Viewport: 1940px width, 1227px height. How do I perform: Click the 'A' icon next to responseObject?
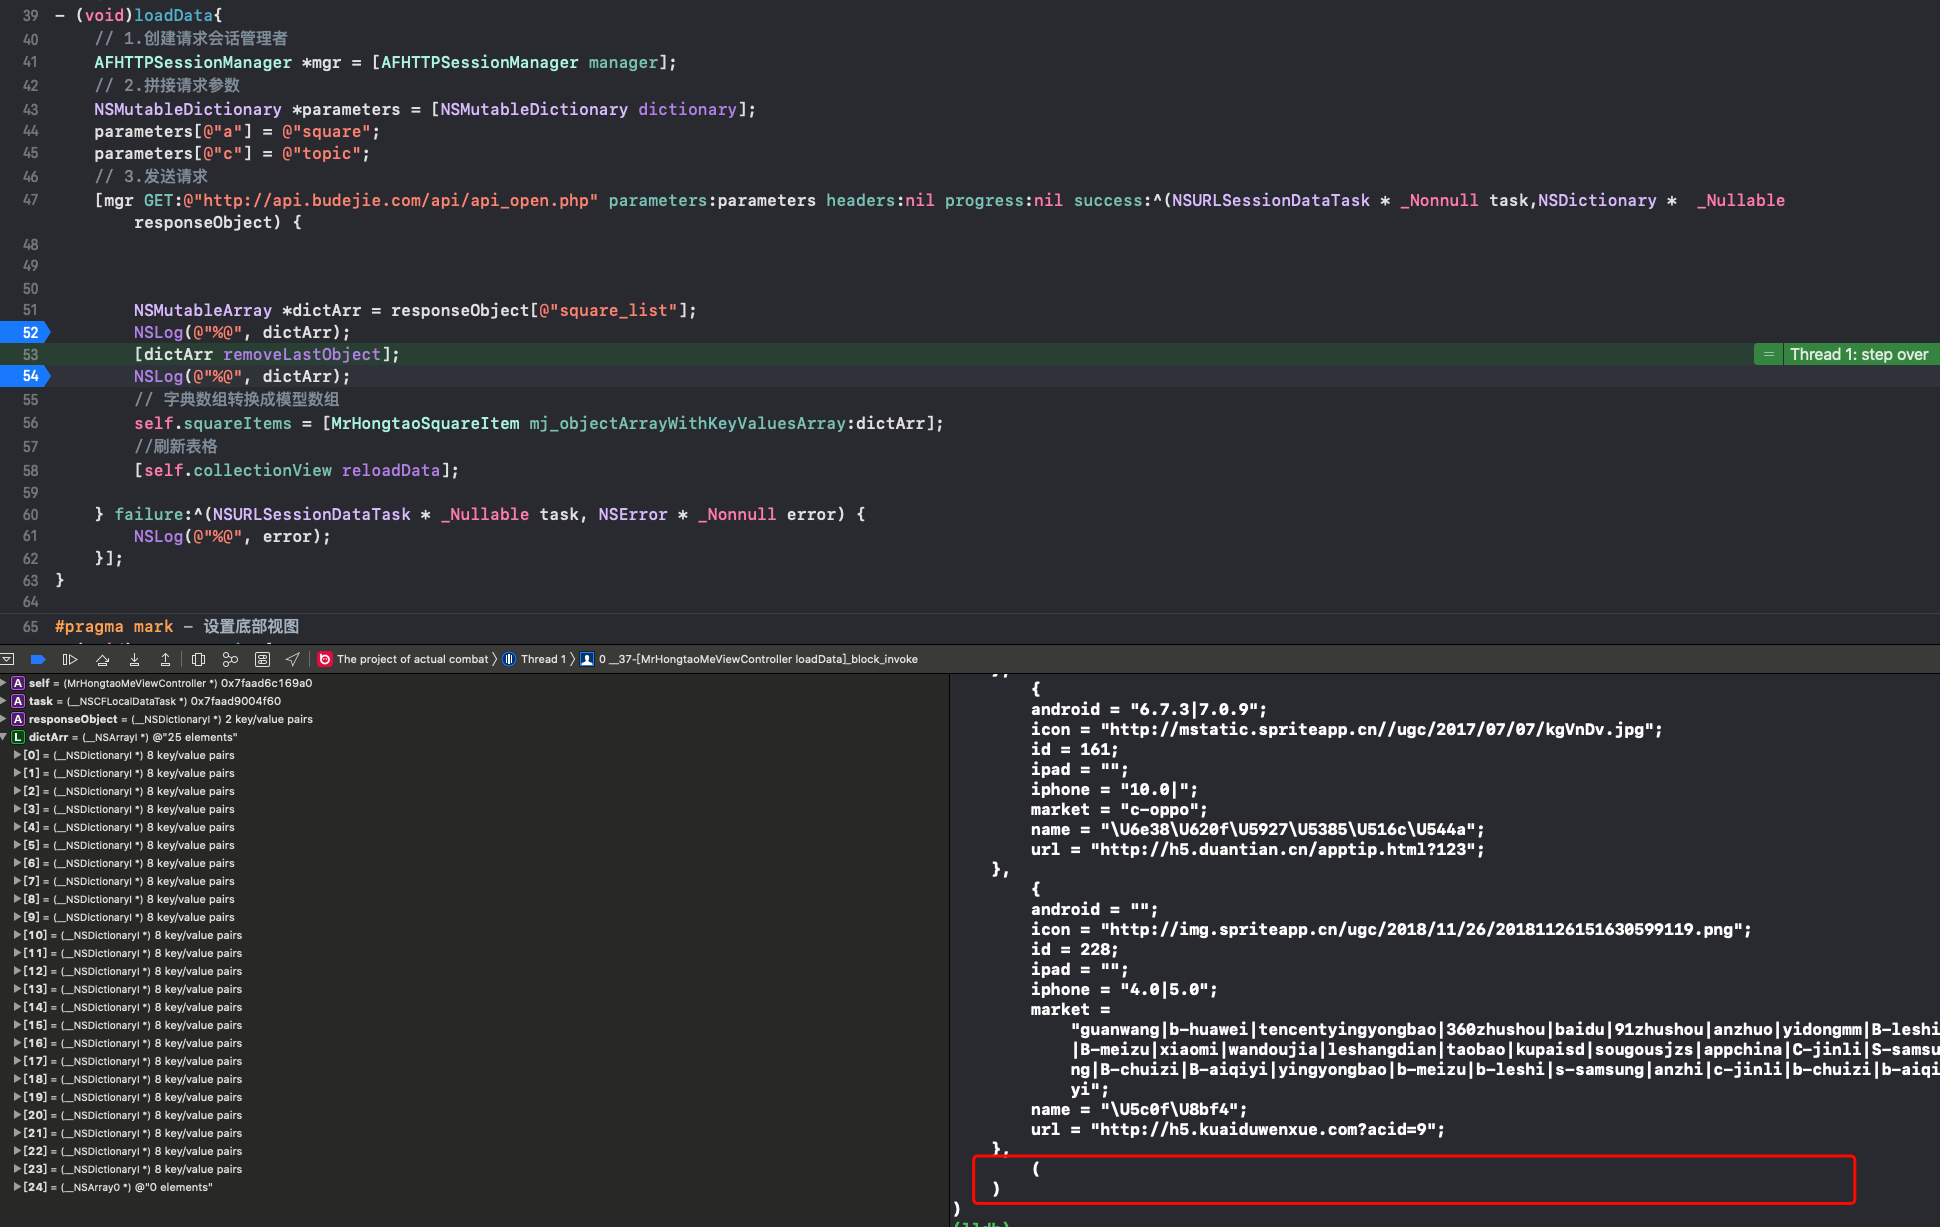click(18, 719)
